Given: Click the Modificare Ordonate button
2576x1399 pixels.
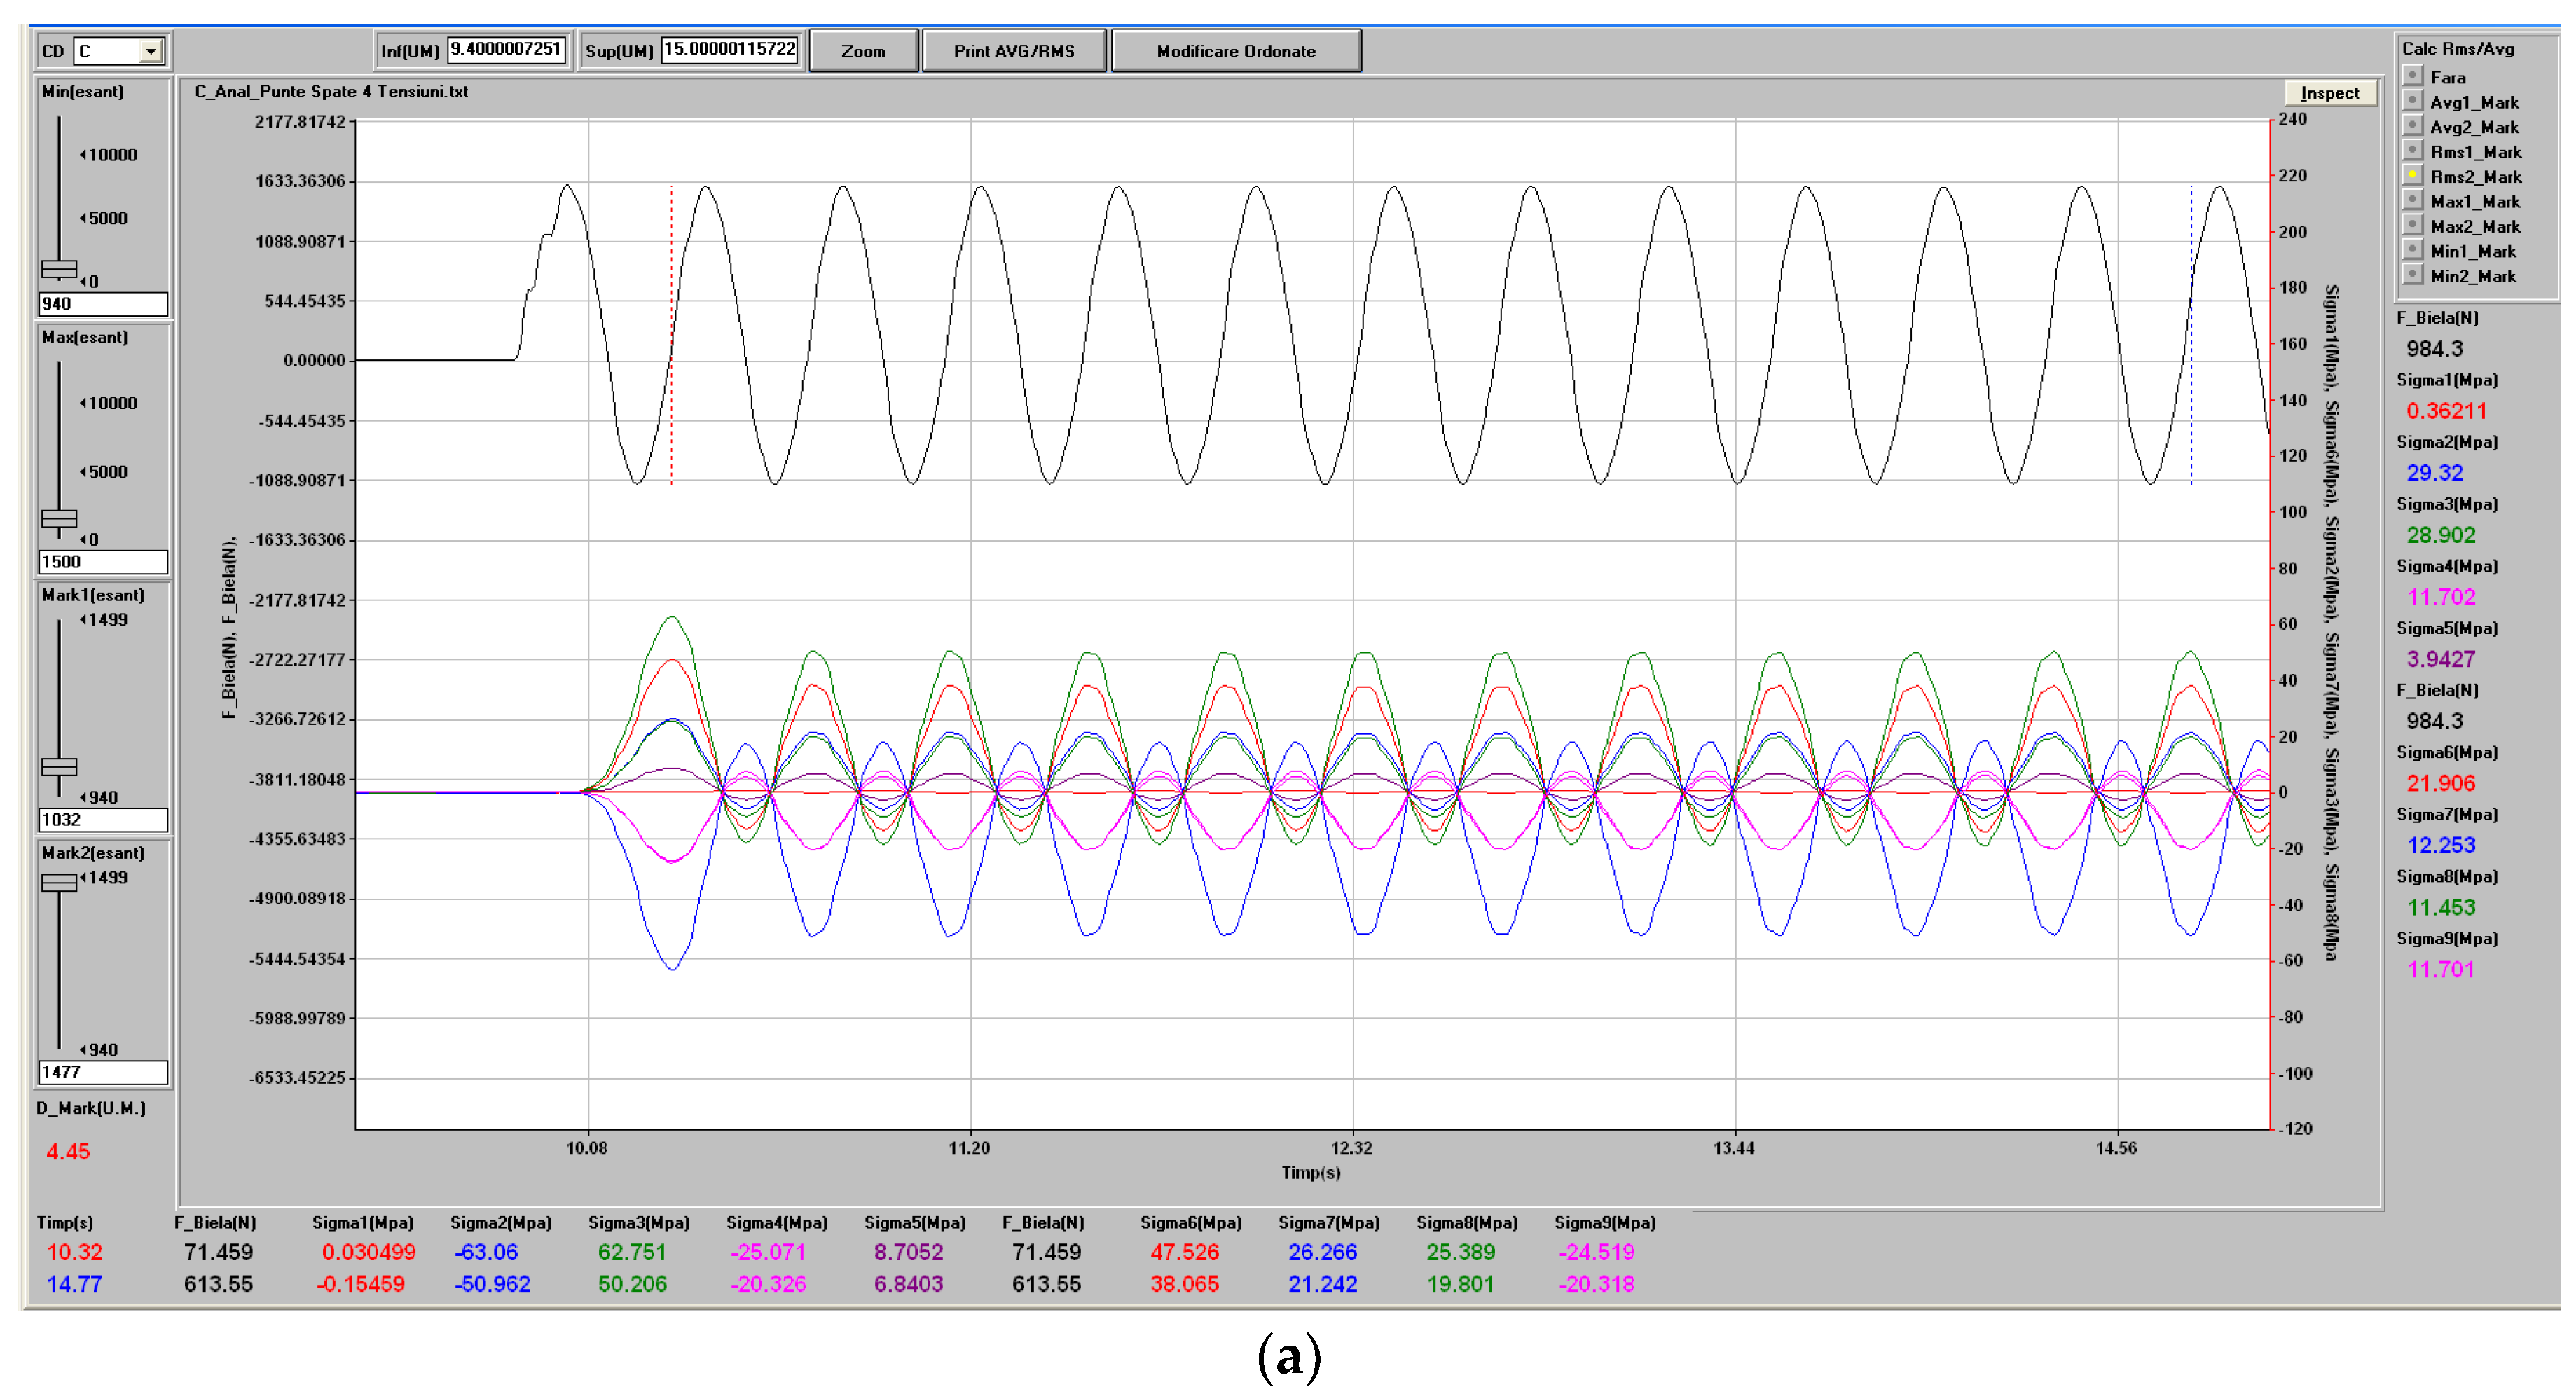Looking at the screenshot, I should click(1236, 51).
